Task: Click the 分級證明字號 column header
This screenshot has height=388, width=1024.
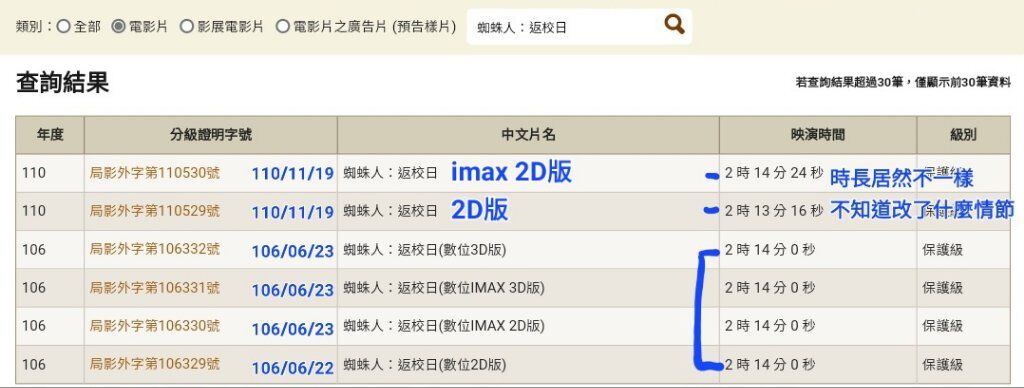Action: pyautogui.click(x=211, y=135)
